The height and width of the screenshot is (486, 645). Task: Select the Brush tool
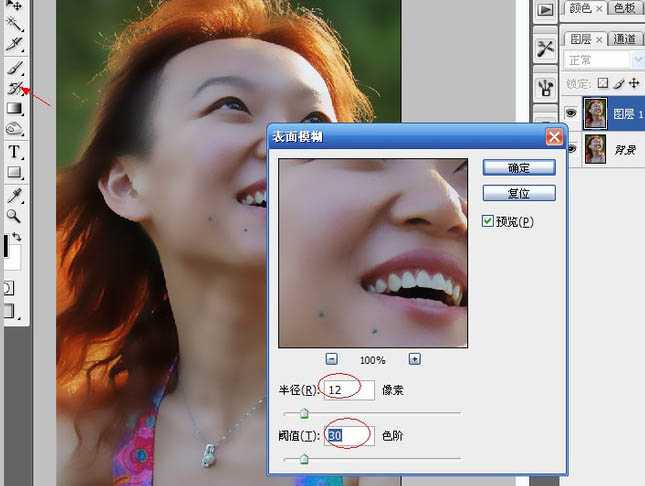click(15, 68)
